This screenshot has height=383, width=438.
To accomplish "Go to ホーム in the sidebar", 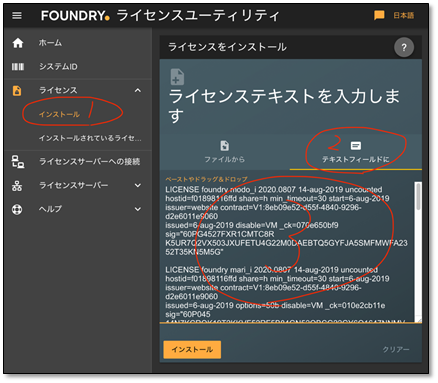I will [x=50, y=43].
